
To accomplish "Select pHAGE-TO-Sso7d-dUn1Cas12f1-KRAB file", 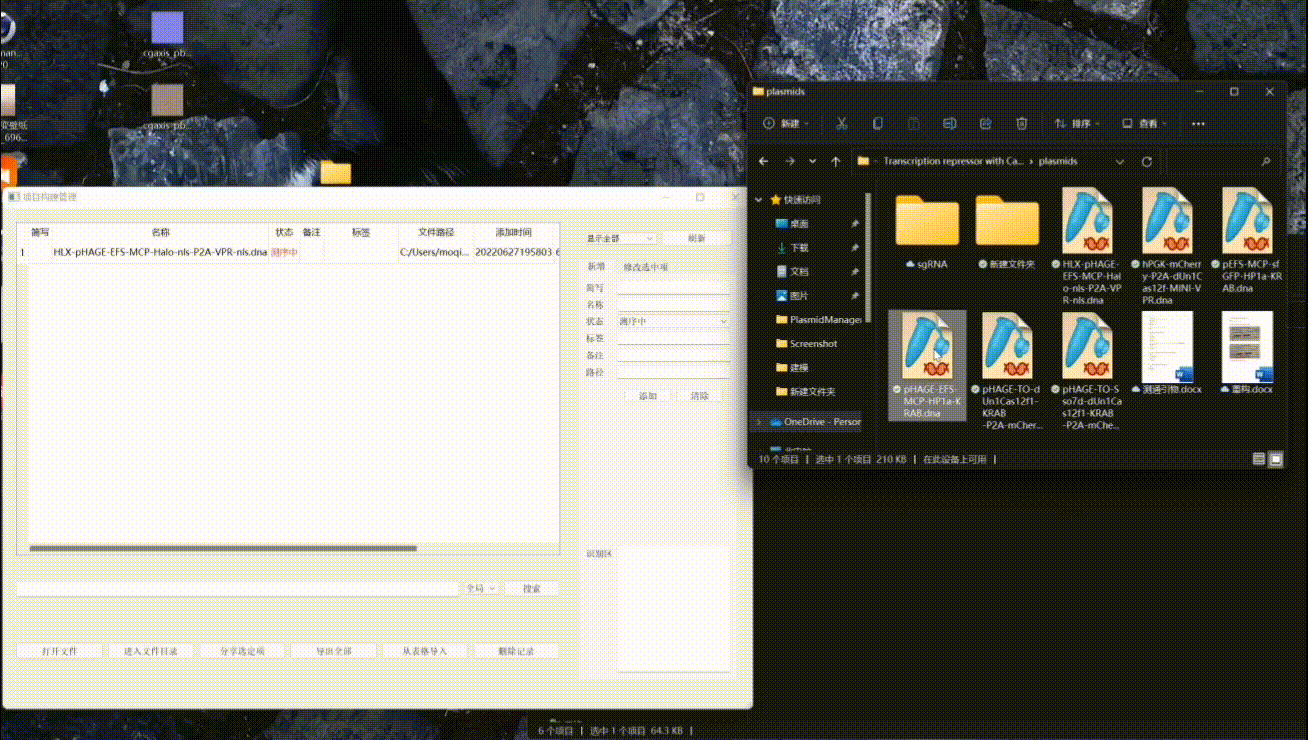I will tap(1088, 370).
